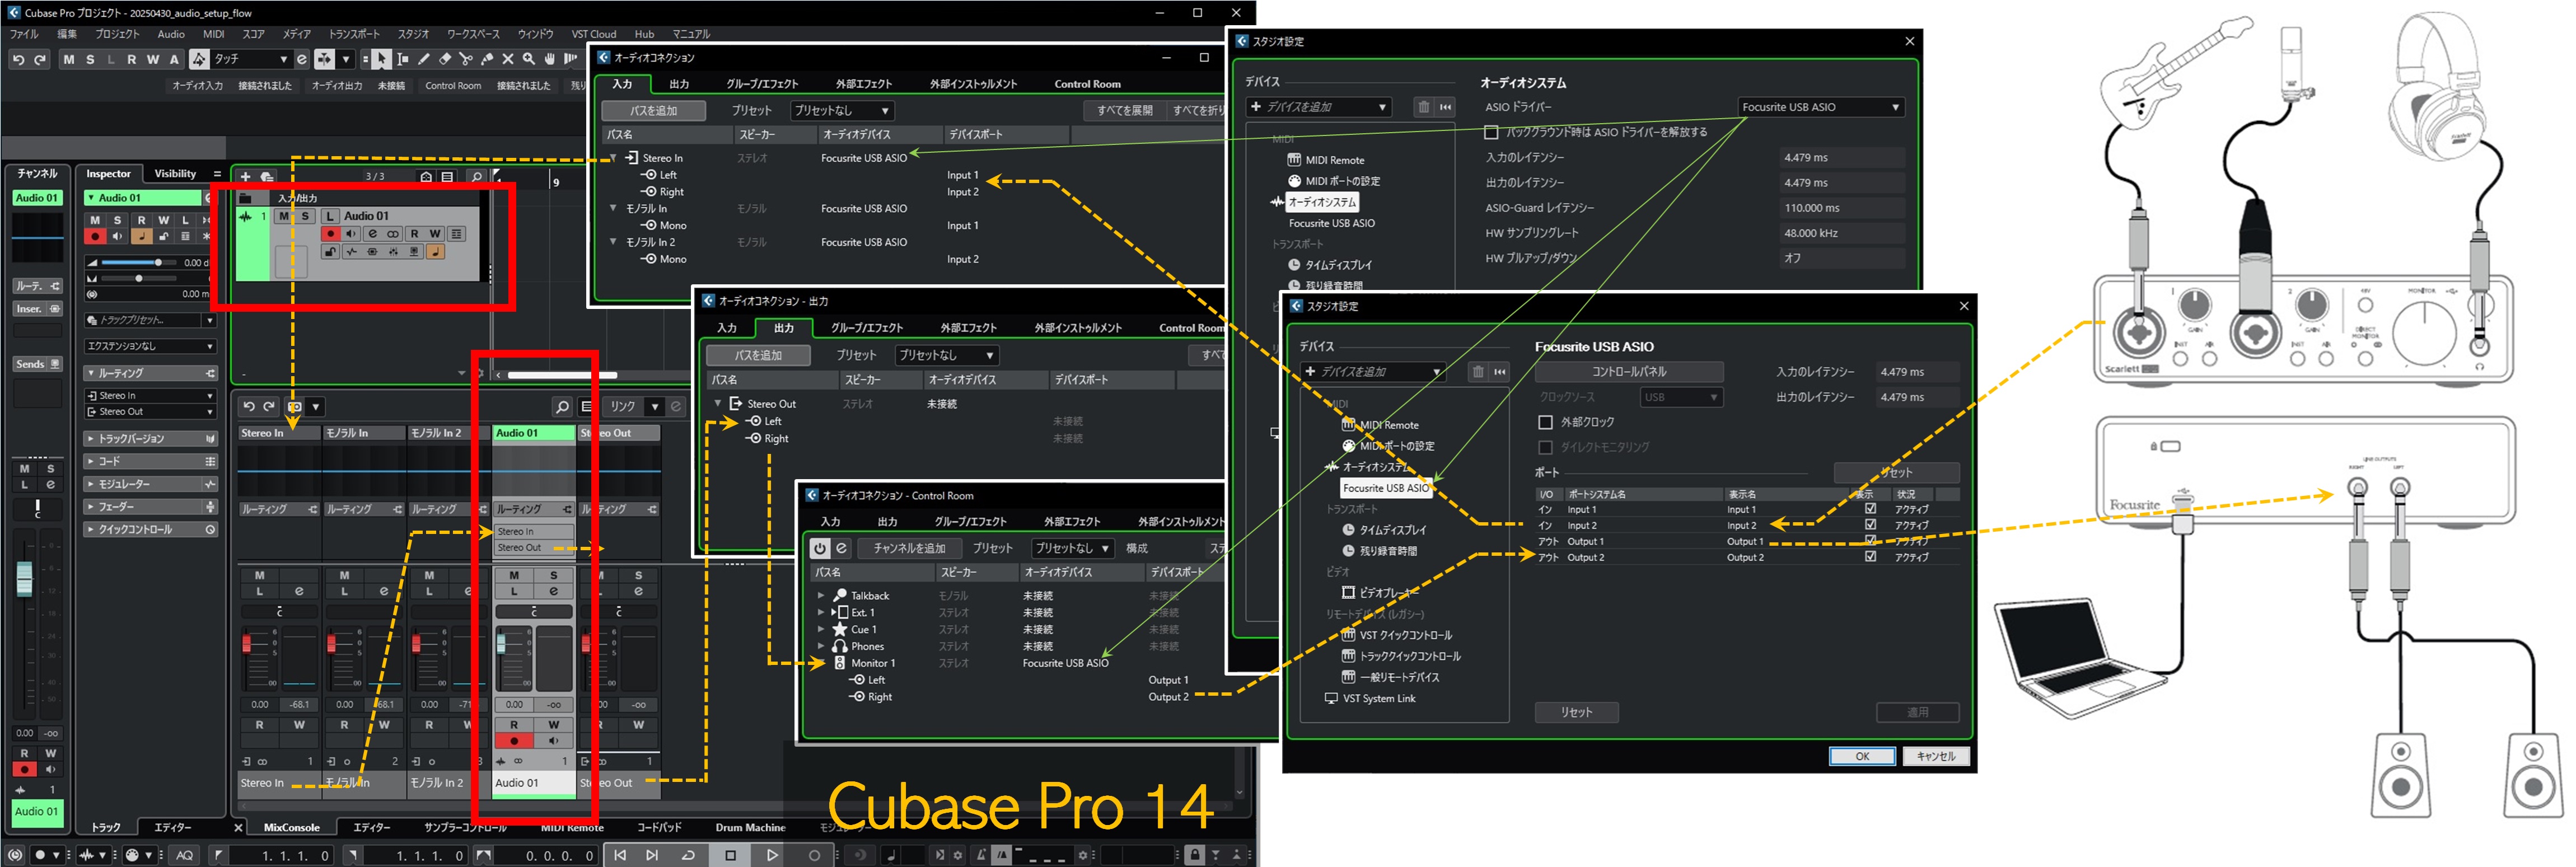The height and width of the screenshot is (867, 2576).
Task: Open the スタジオ menu
Action: 413,34
